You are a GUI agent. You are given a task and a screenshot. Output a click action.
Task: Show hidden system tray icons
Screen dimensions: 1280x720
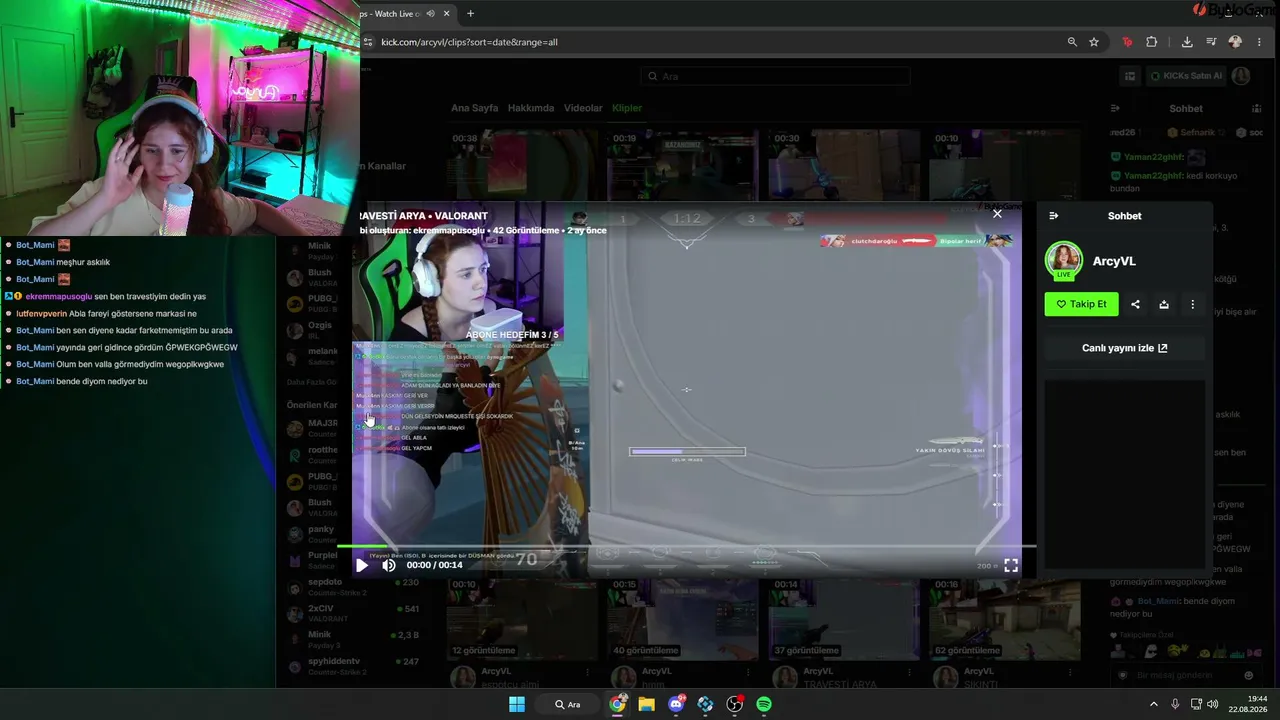1154,704
